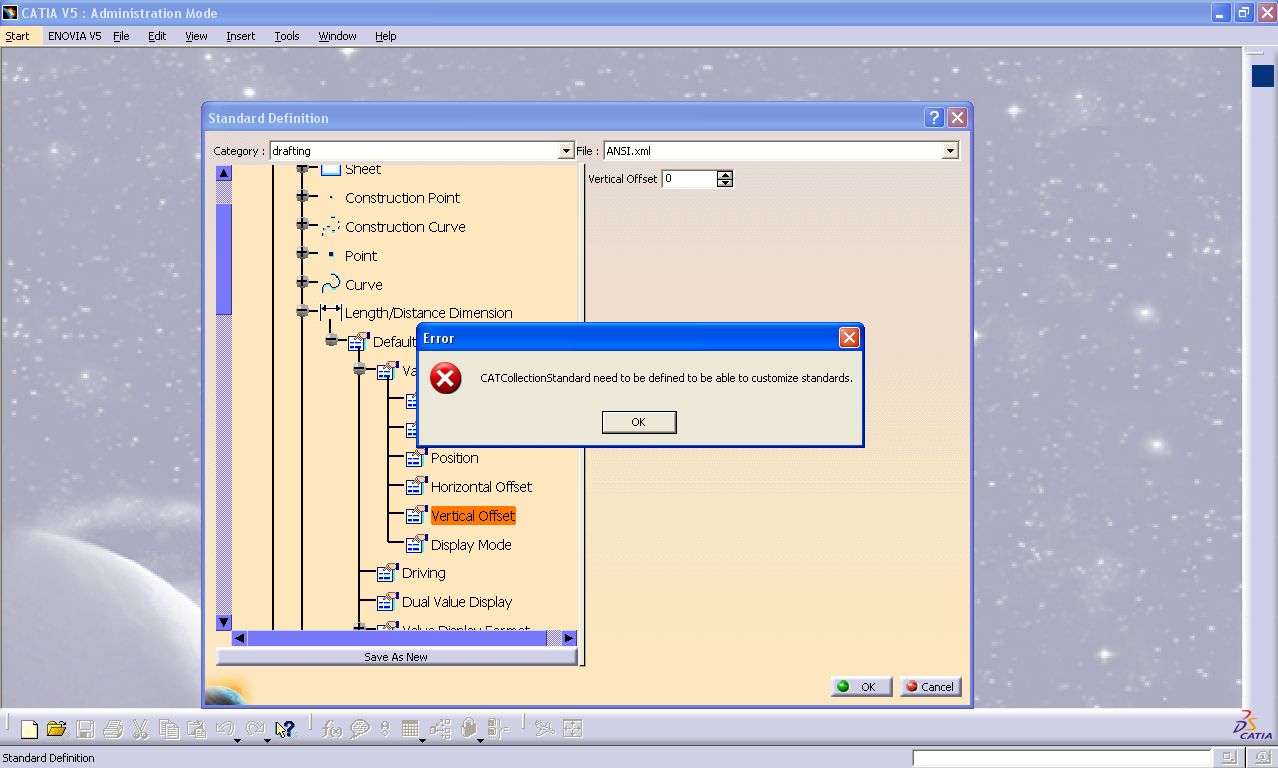Open the File ANSI.xml dropdown arrow
The width and height of the screenshot is (1278, 768).
tap(950, 151)
